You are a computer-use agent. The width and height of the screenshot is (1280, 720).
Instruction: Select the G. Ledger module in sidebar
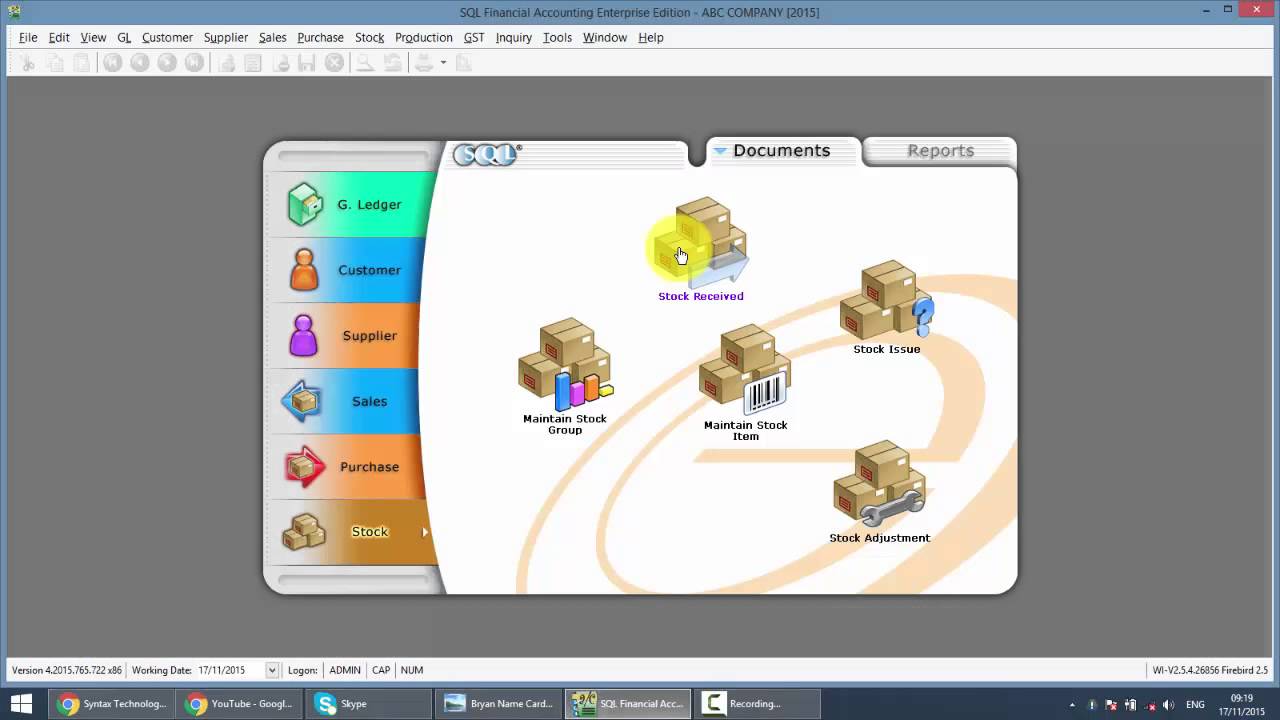pyautogui.click(x=350, y=204)
